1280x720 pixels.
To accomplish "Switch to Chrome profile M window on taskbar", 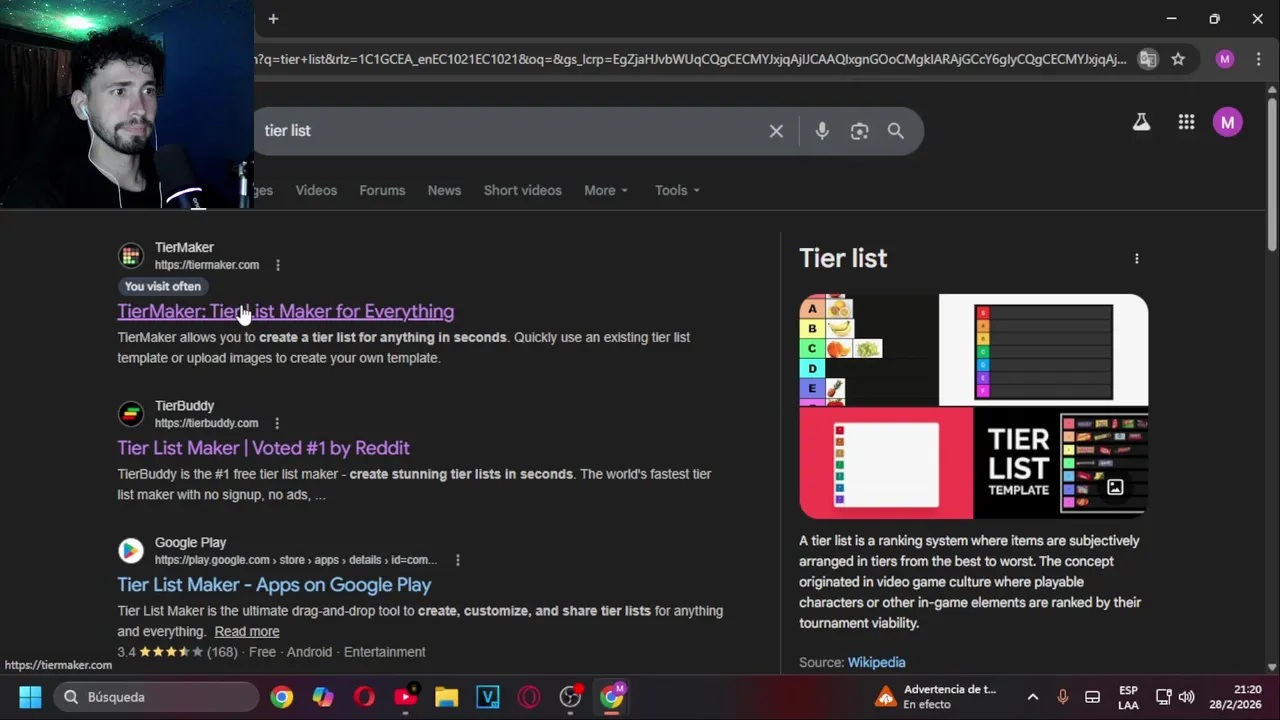I will 612,696.
